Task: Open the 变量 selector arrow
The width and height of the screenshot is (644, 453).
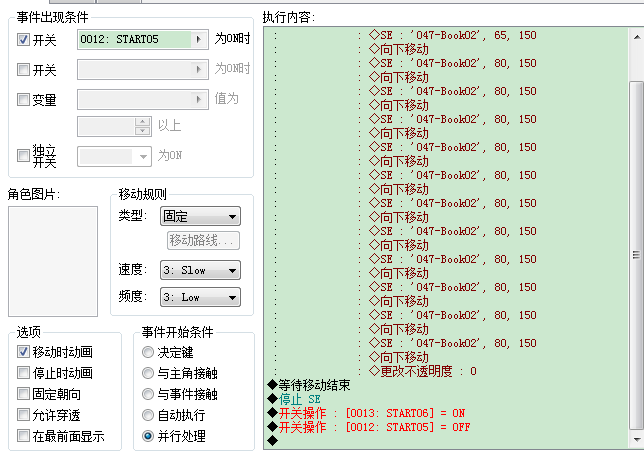Action: [199, 99]
